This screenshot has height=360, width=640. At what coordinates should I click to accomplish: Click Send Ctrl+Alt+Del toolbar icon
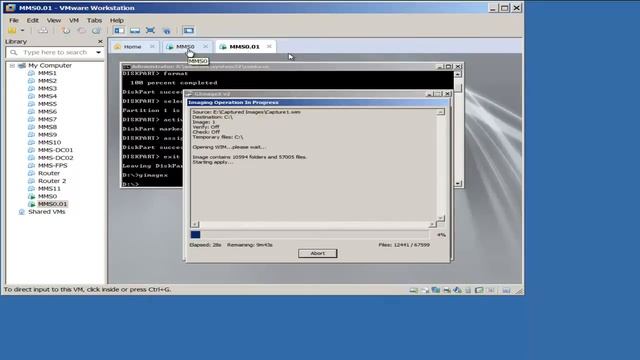[x=43, y=31]
